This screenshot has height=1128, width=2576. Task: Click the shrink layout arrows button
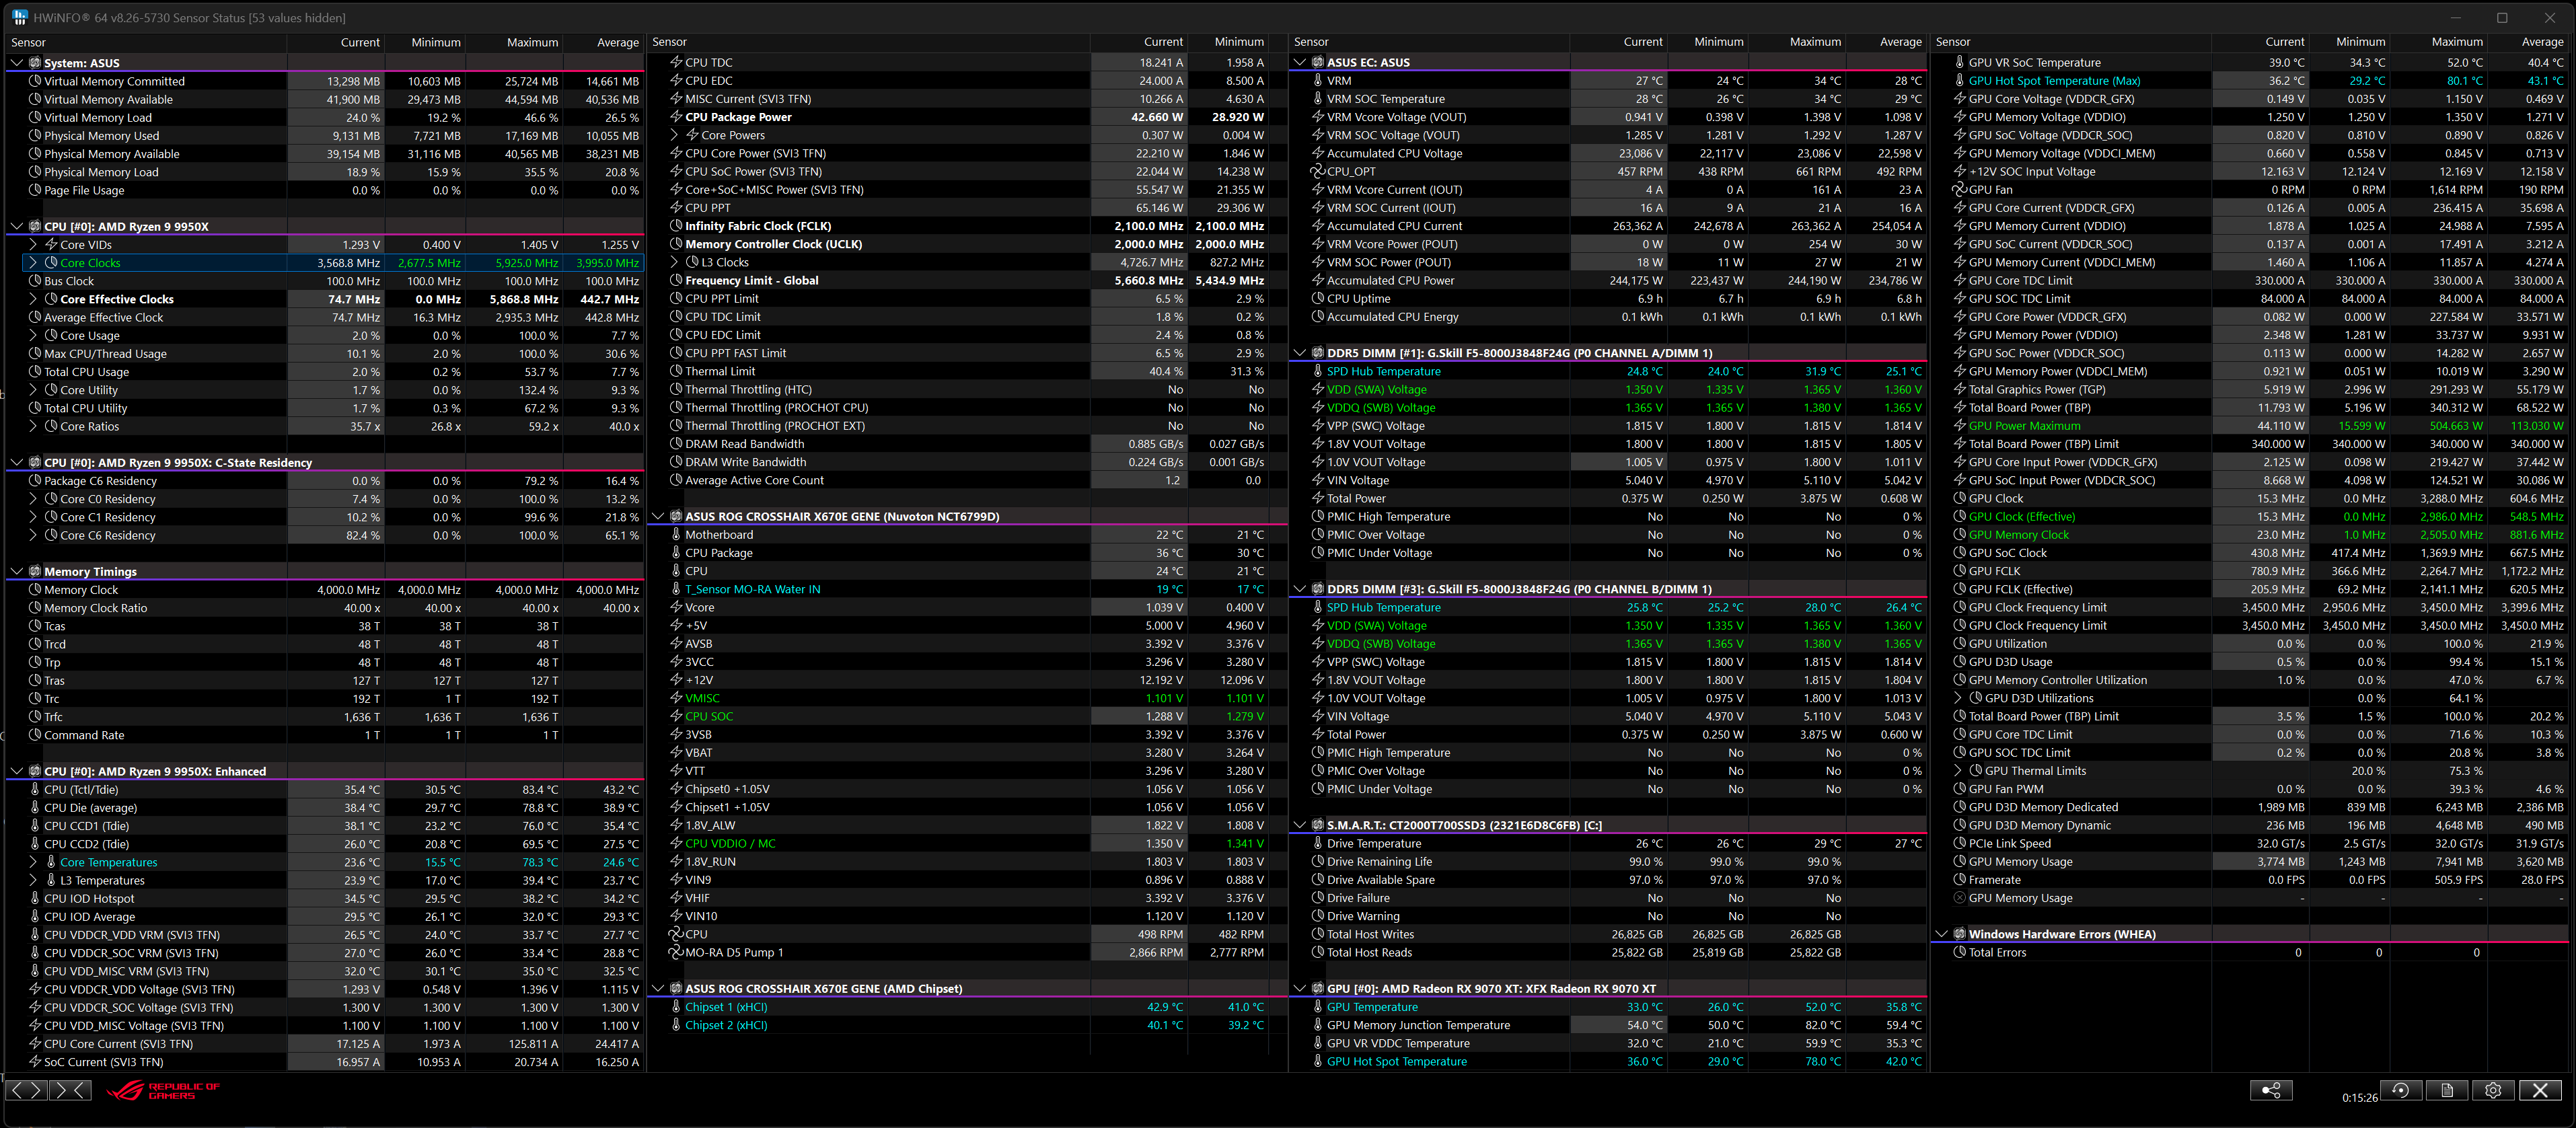pyautogui.click(x=70, y=1090)
